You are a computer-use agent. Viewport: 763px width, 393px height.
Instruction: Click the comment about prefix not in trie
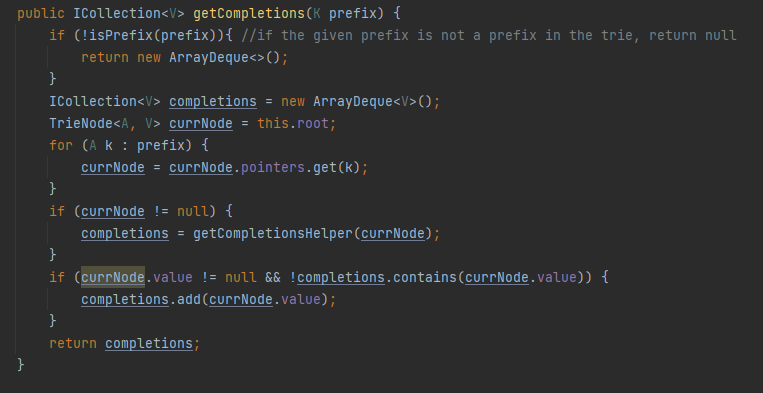click(489, 36)
